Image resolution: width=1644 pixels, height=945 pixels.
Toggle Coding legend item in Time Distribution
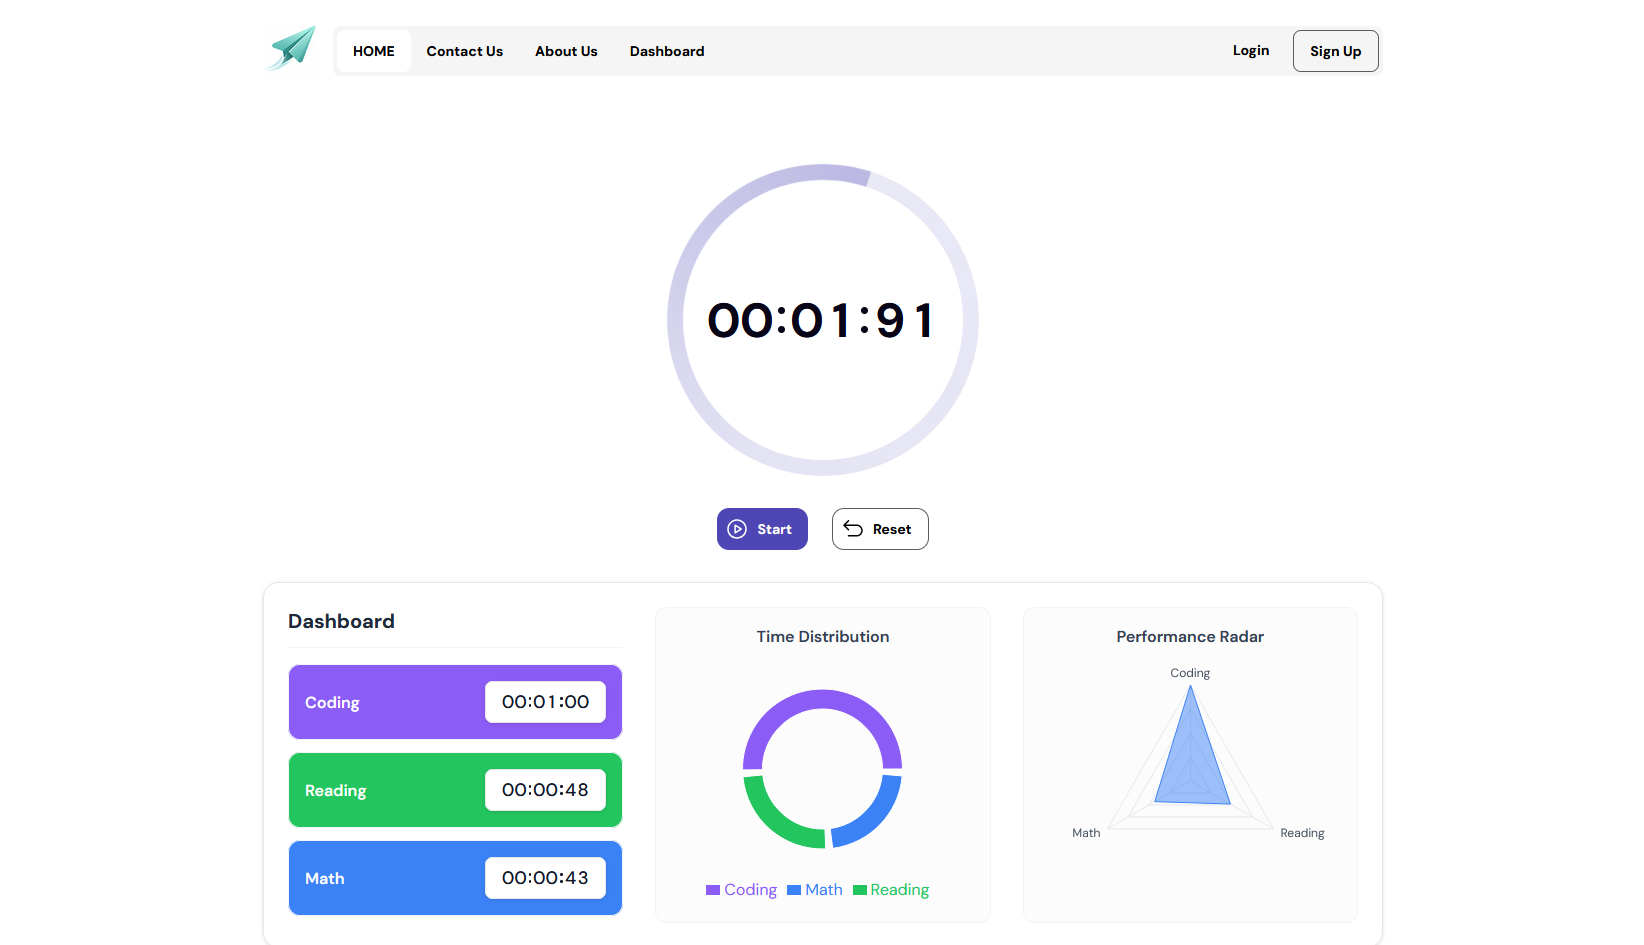coord(741,890)
